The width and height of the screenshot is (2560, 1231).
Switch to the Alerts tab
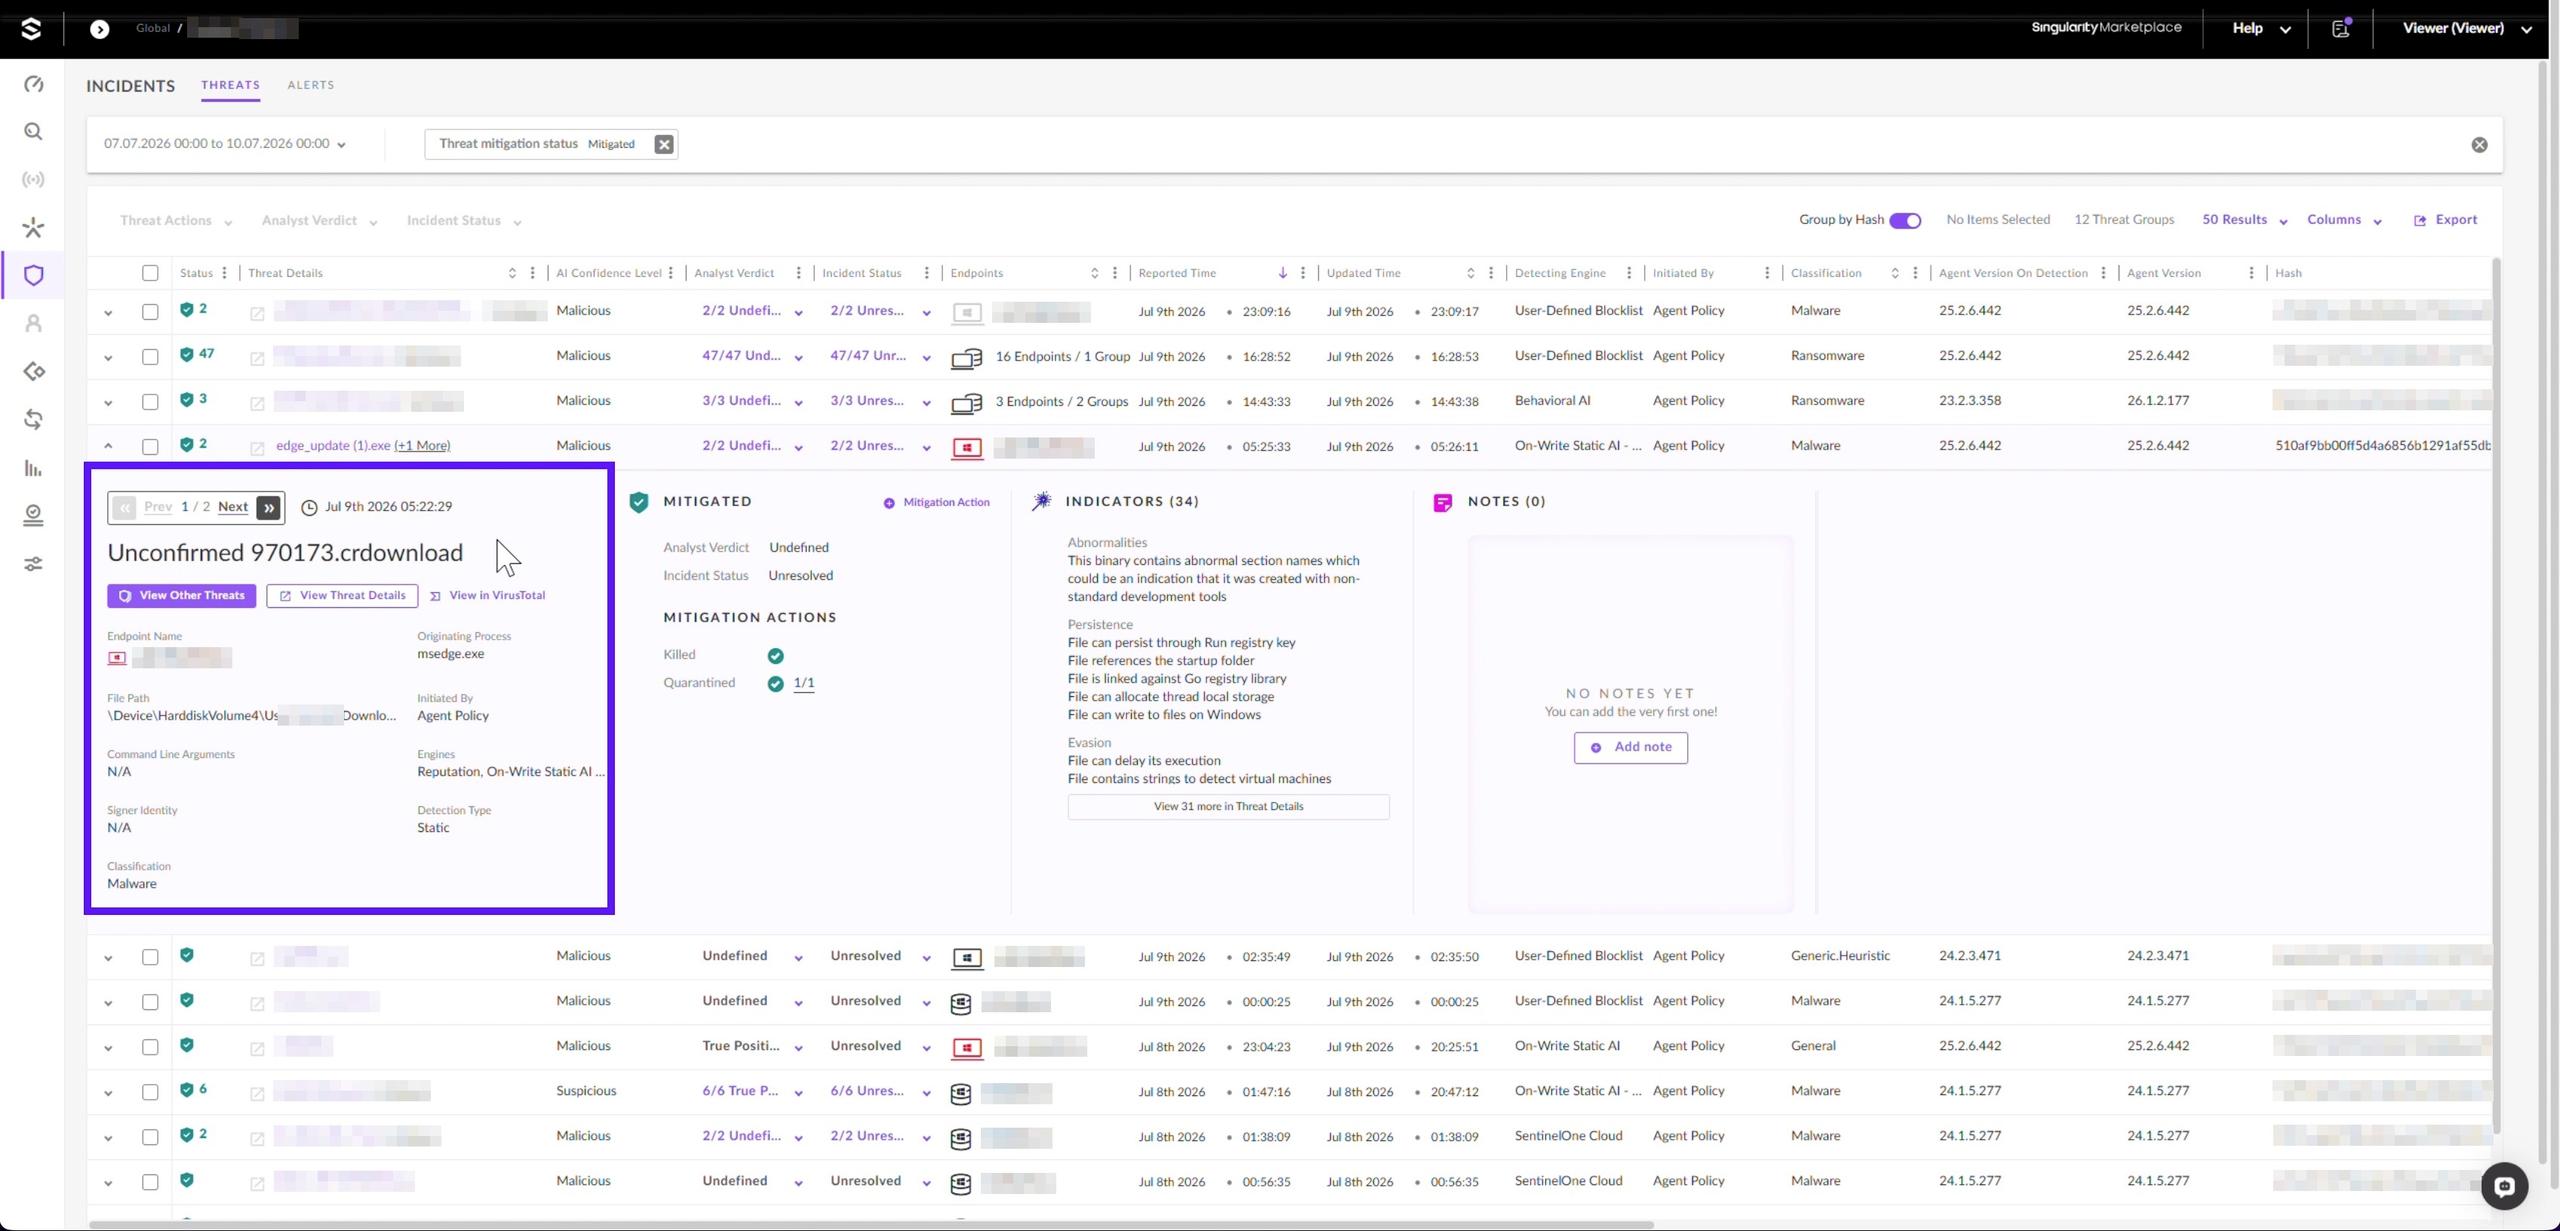(x=311, y=85)
